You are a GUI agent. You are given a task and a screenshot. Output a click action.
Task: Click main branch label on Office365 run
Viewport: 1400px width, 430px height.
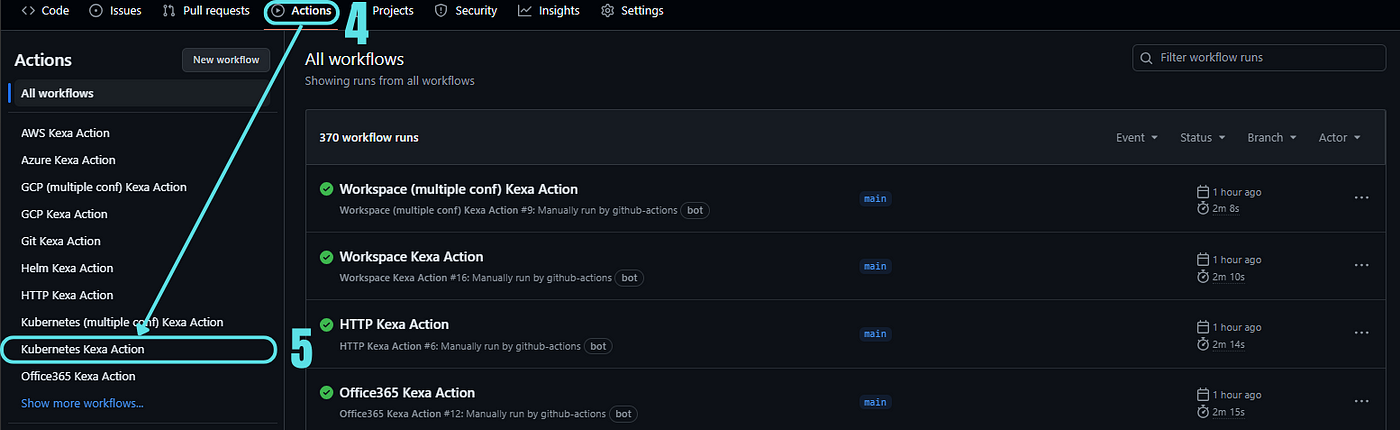coord(875,402)
